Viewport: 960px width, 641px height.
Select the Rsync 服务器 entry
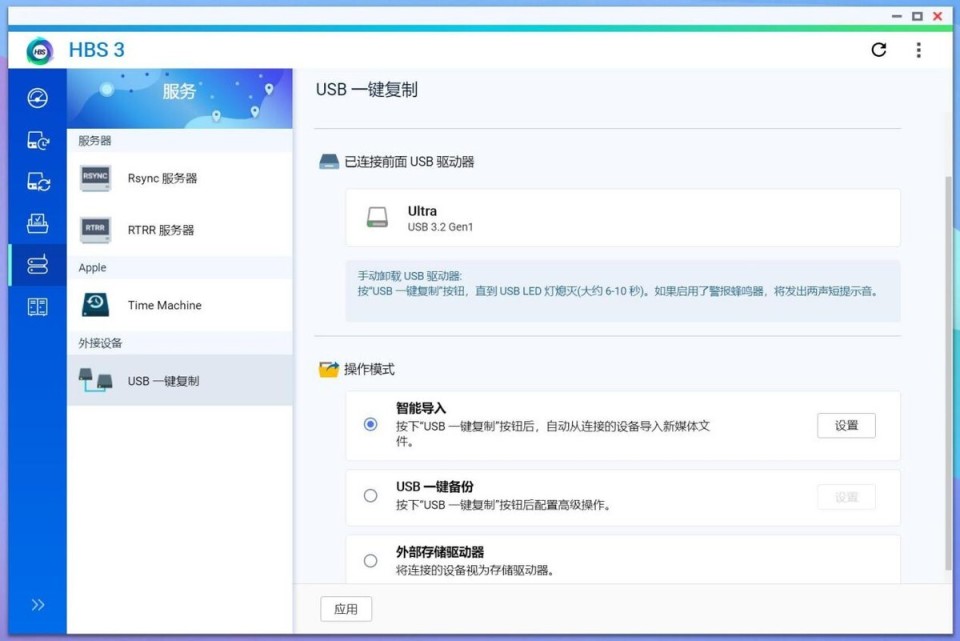pos(160,178)
